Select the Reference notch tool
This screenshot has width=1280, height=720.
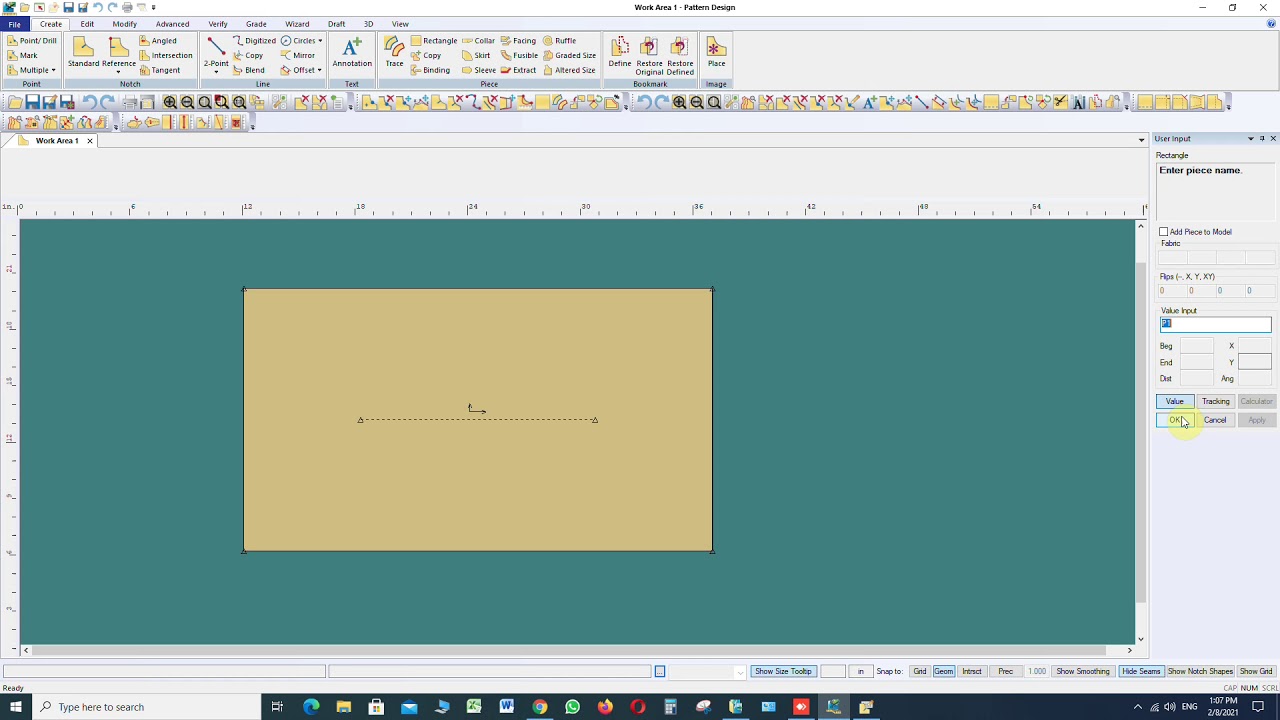(118, 52)
